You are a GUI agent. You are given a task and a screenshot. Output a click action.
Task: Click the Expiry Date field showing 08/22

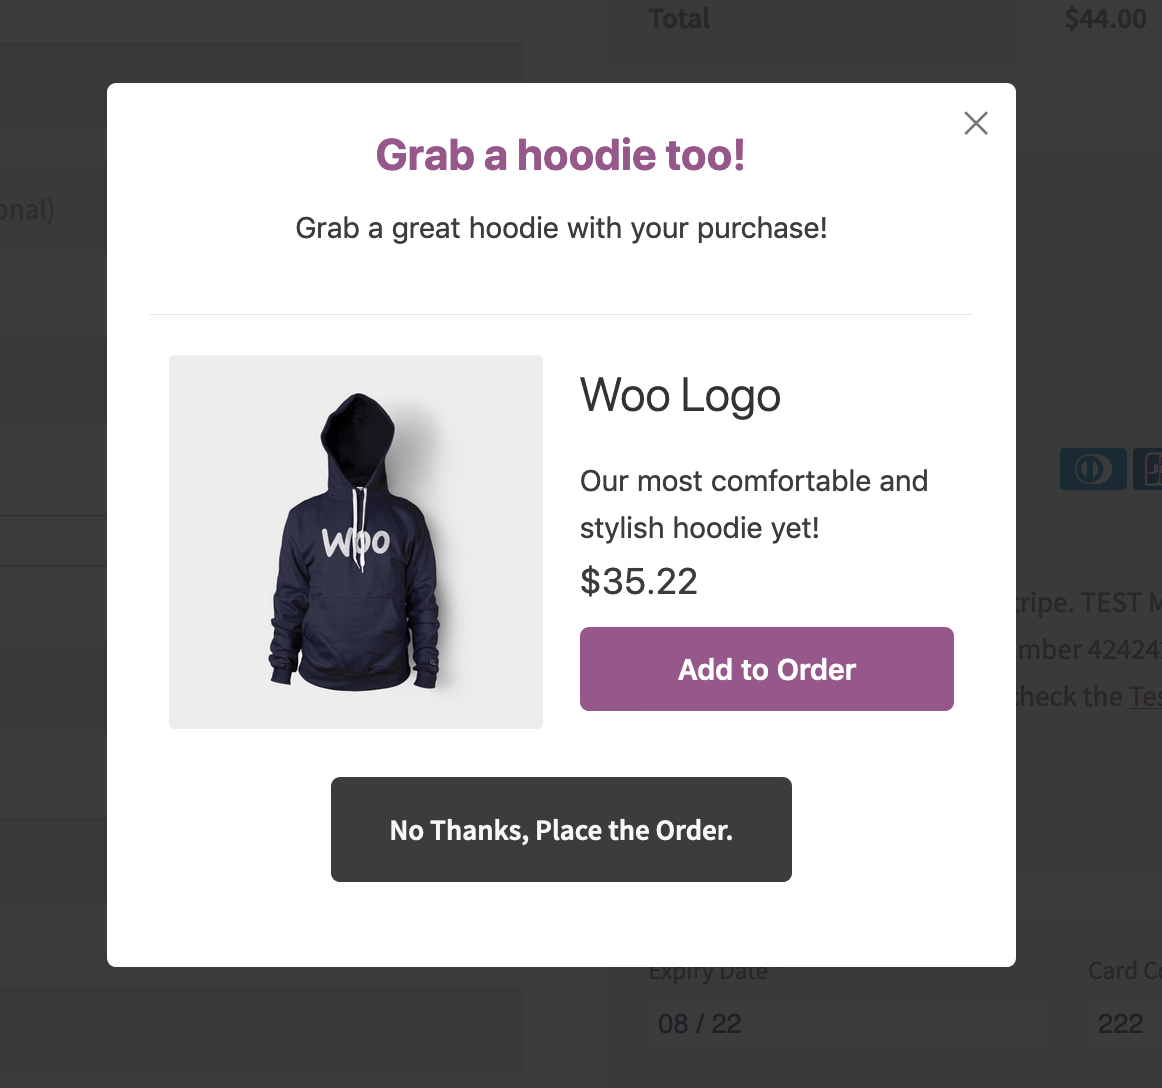849,1023
